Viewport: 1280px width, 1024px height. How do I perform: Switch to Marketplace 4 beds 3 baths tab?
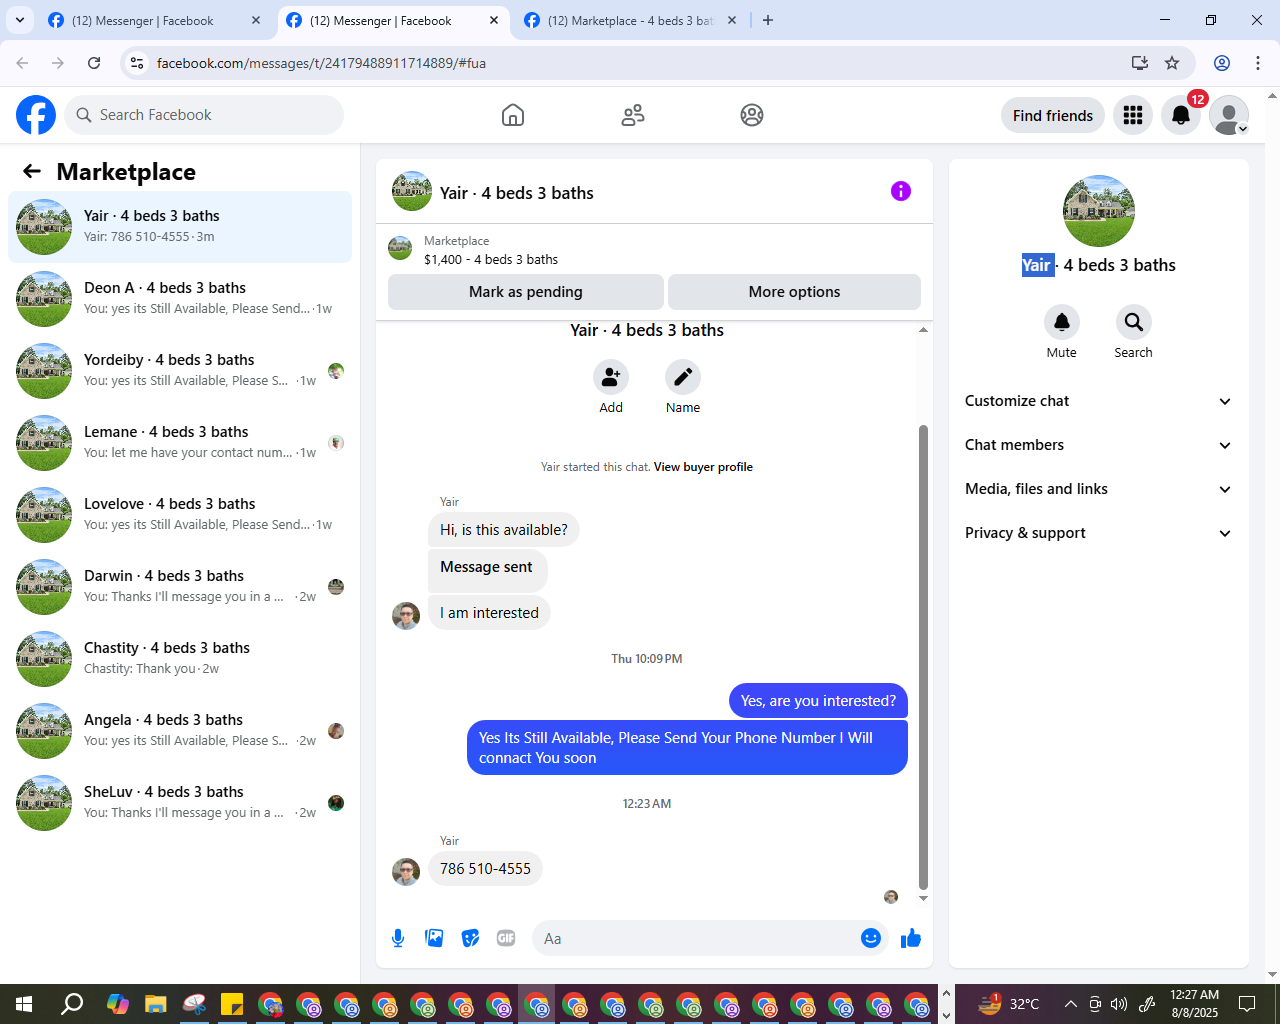point(631,20)
